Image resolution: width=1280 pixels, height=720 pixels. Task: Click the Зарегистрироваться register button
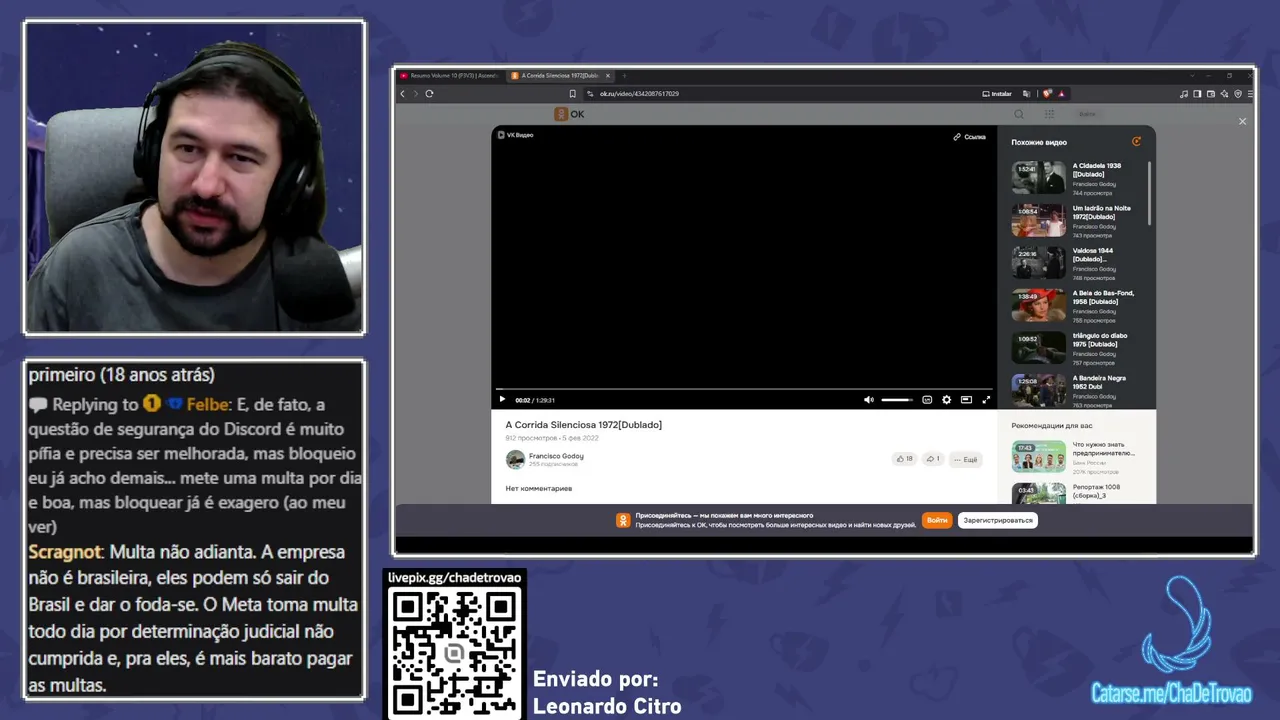[997, 520]
